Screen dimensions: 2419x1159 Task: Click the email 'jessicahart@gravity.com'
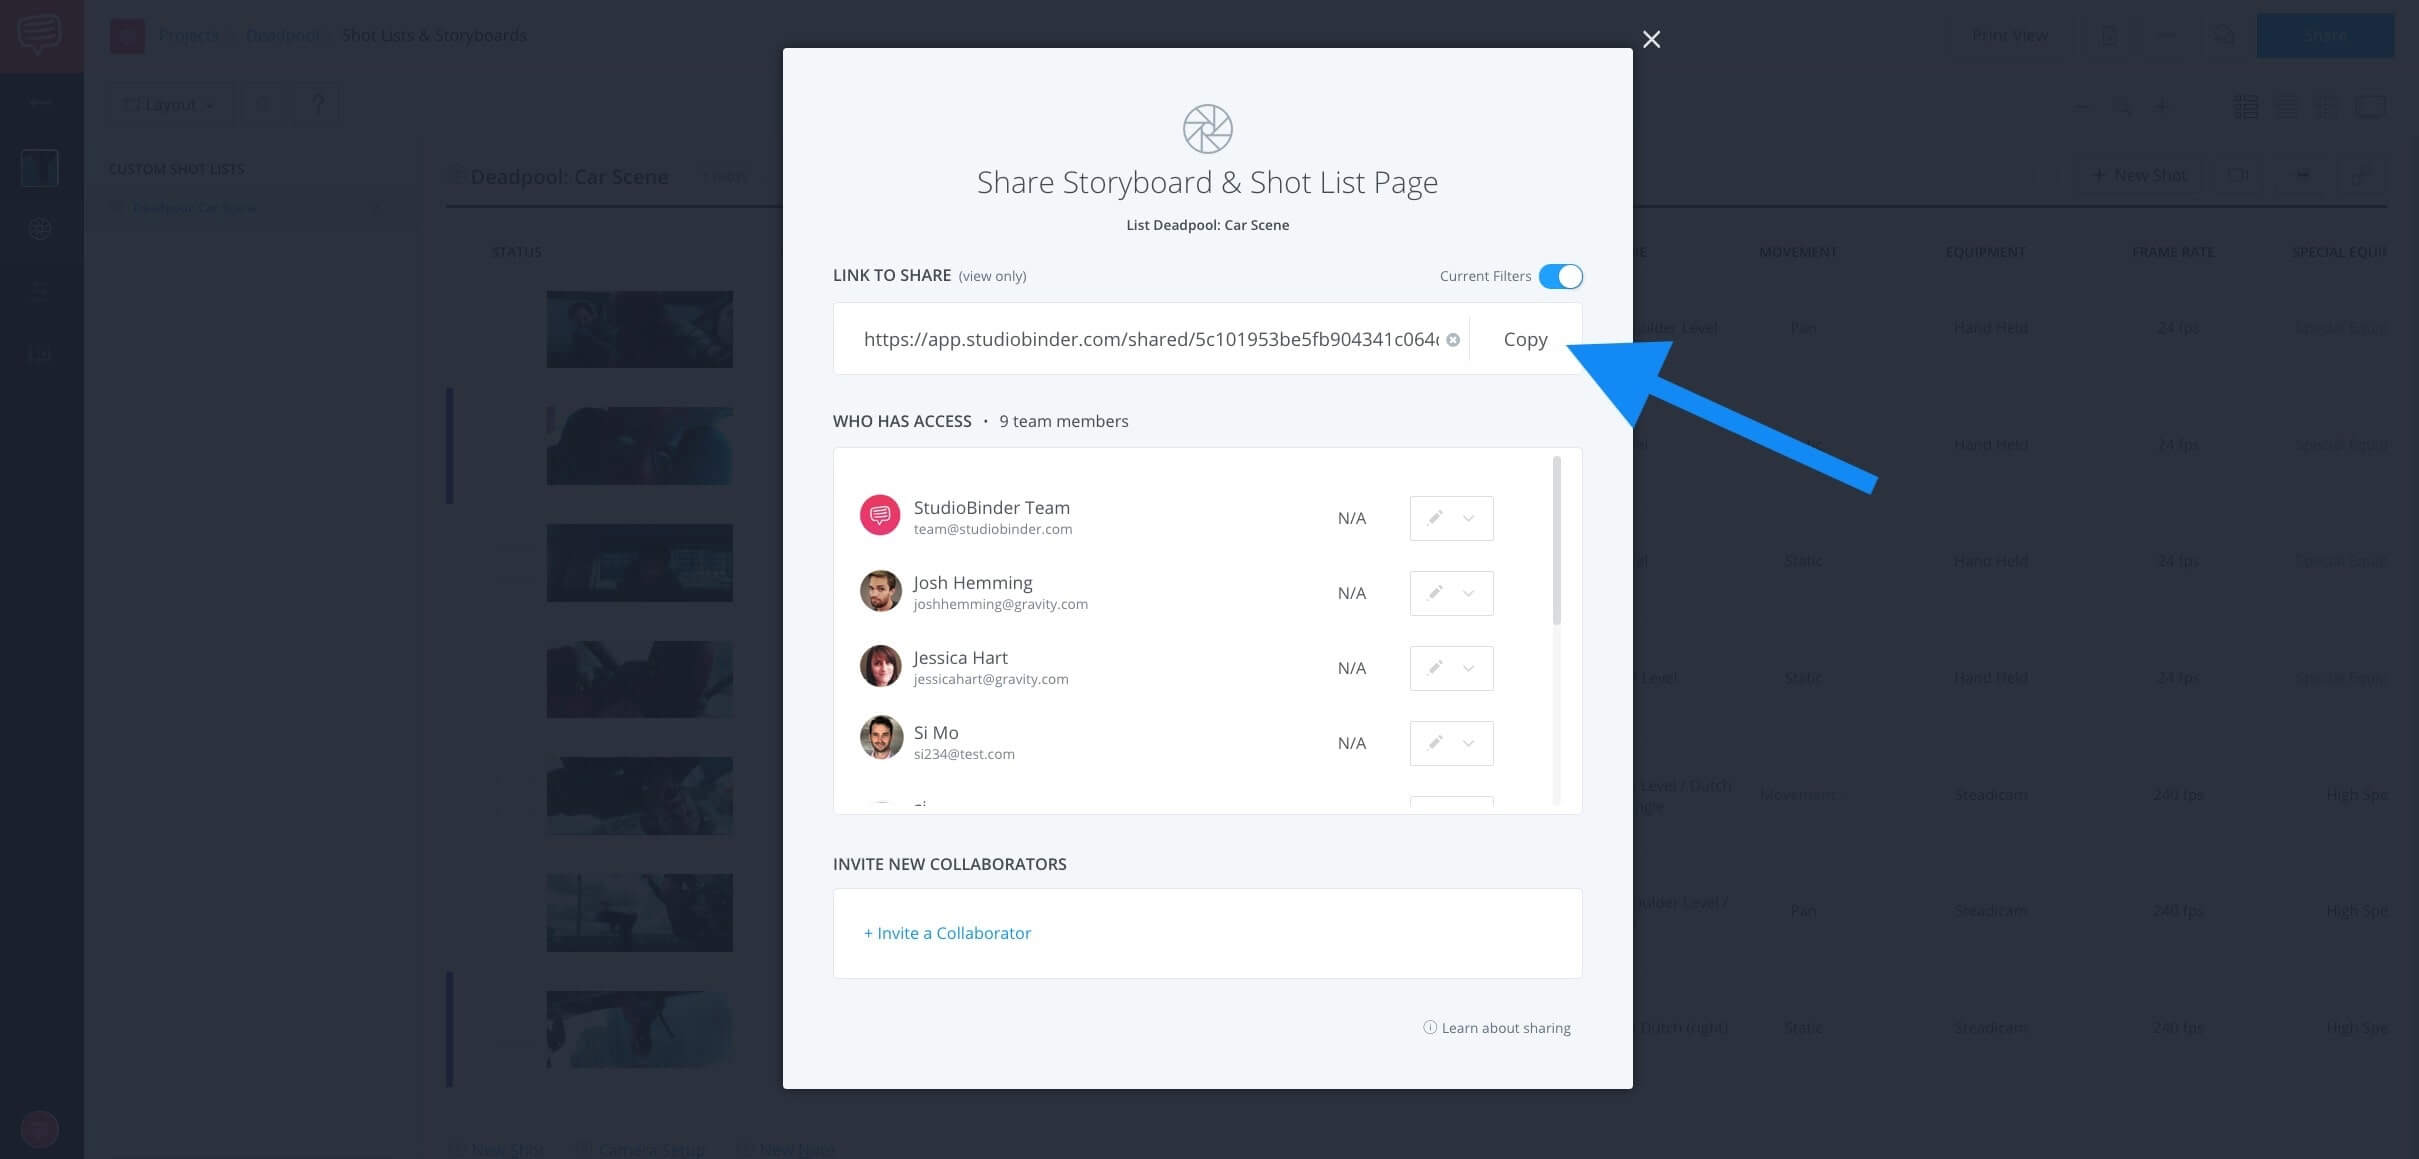[990, 679]
